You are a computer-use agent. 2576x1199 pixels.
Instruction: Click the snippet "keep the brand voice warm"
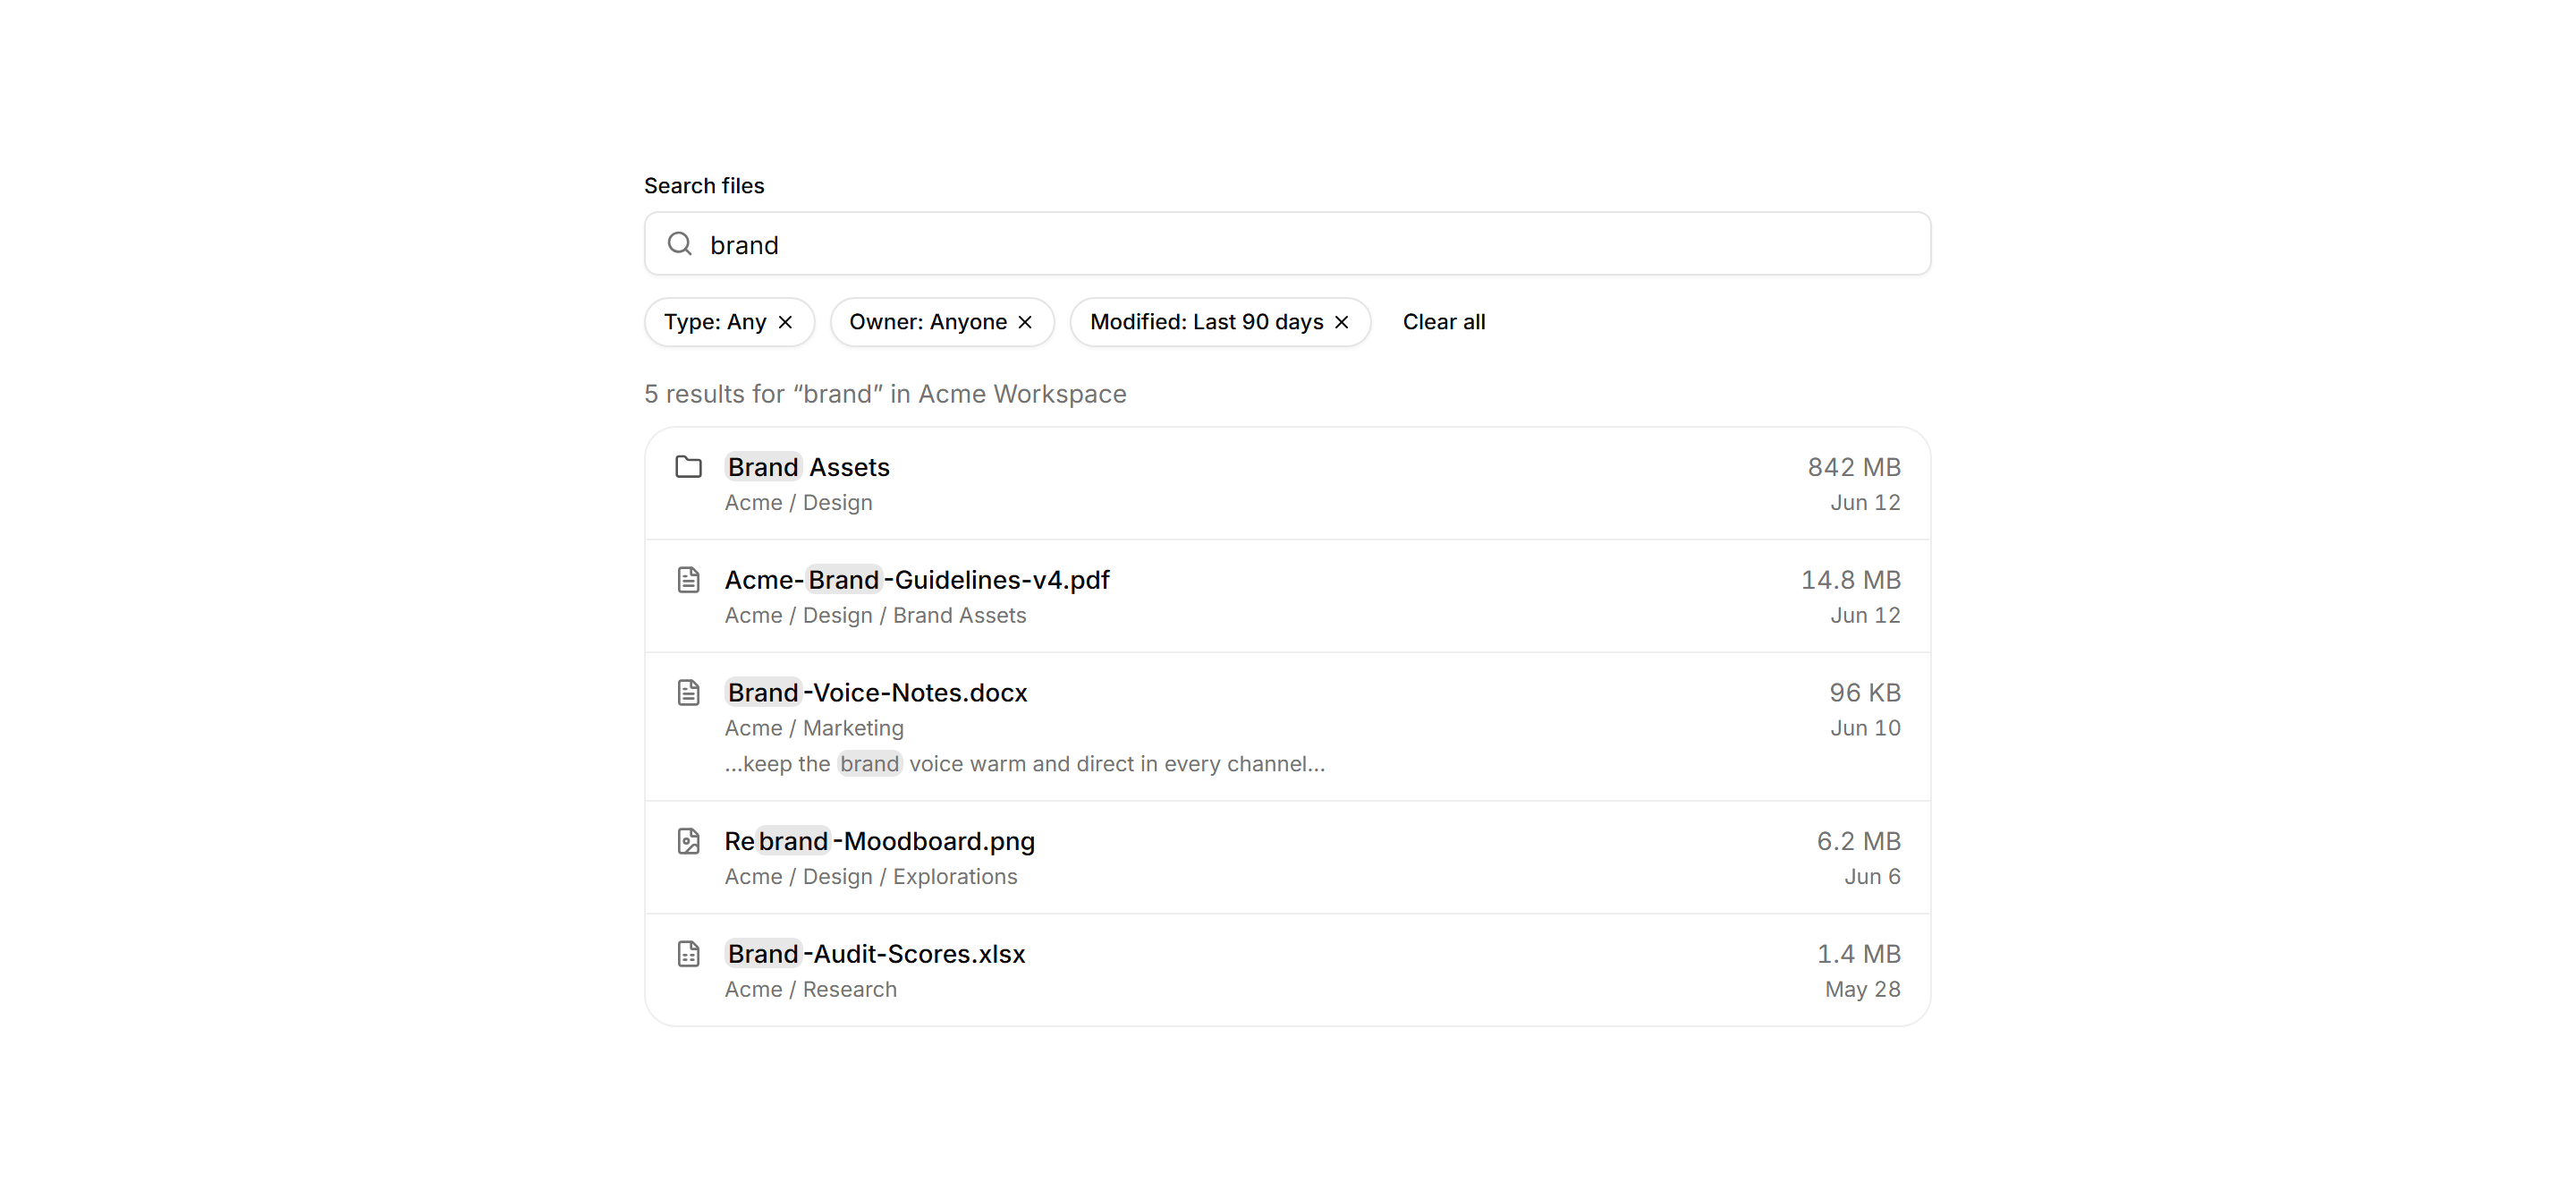1025,764
